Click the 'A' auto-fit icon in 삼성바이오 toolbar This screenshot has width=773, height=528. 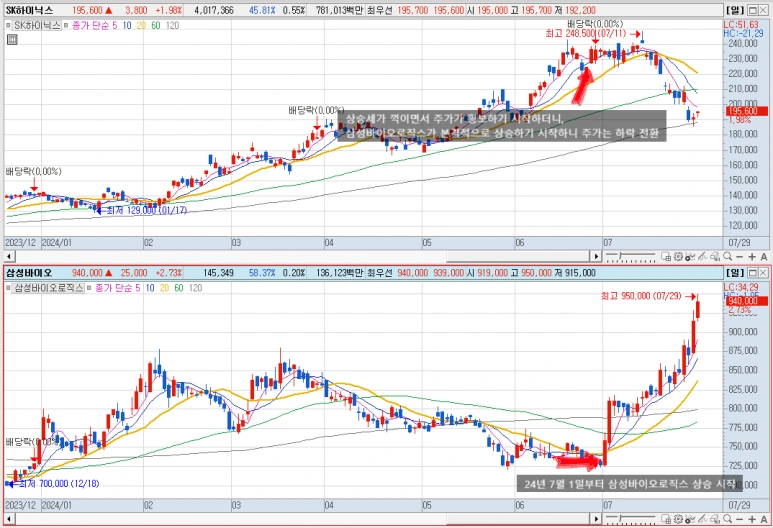(x=764, y=519)
